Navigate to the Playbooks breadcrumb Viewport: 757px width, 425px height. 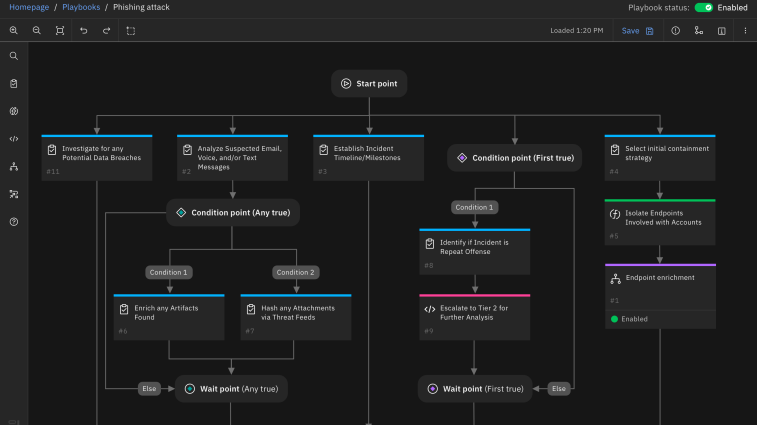83,7
